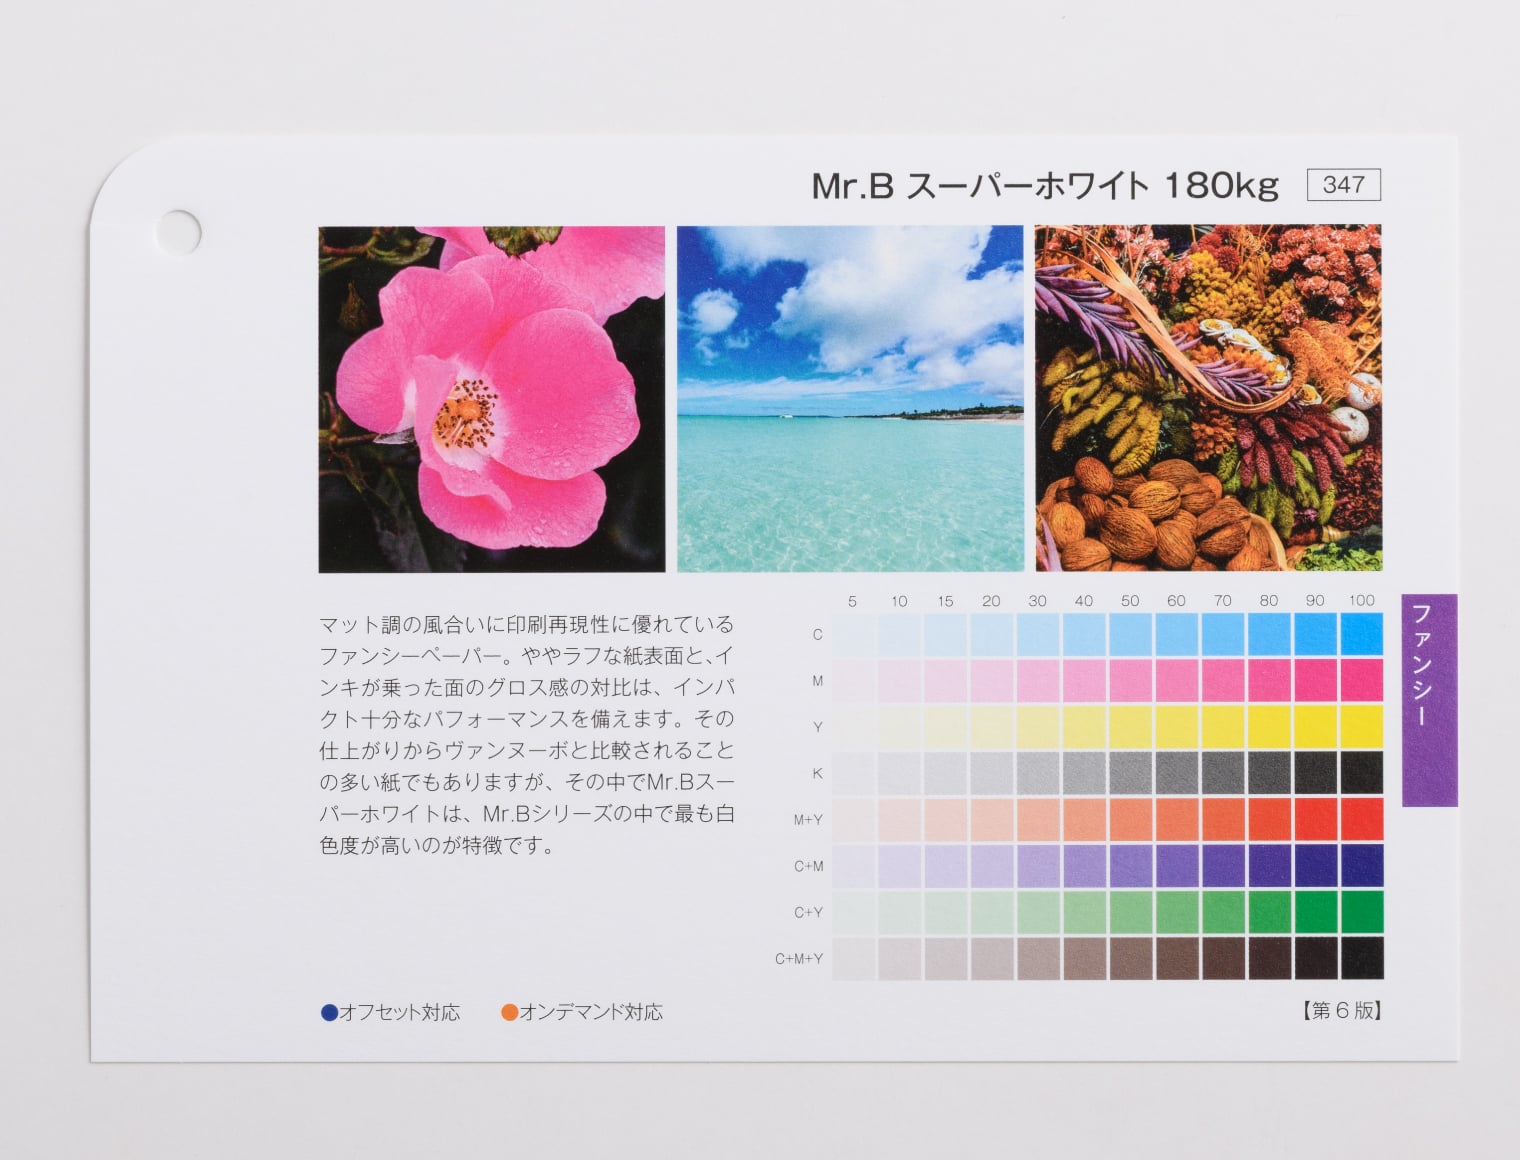Open the tropical beach and sky photo
The image size is (1520, 1160).
pyautogui.click(x=850, y=399)
